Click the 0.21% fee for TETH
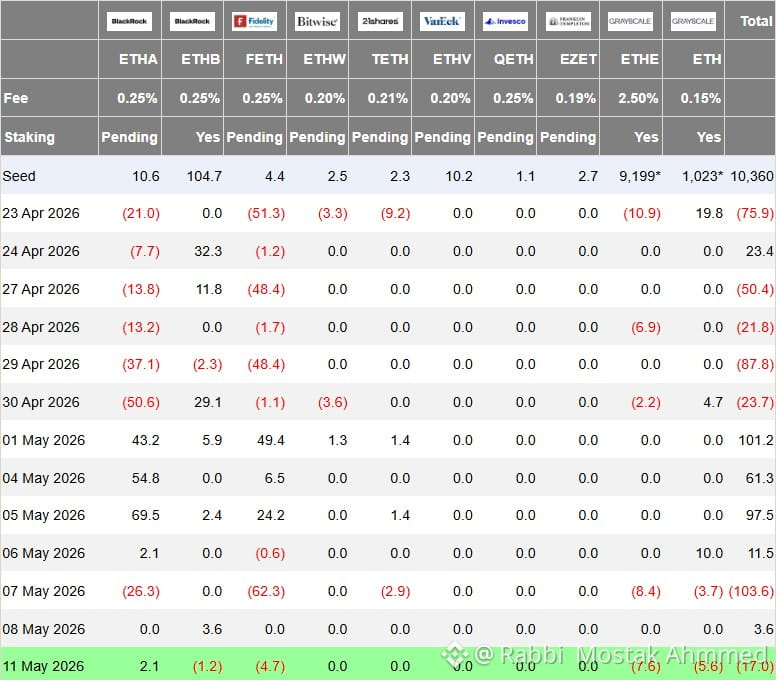The height and width of the screenshot is (680, 776). tap(388, 98)
